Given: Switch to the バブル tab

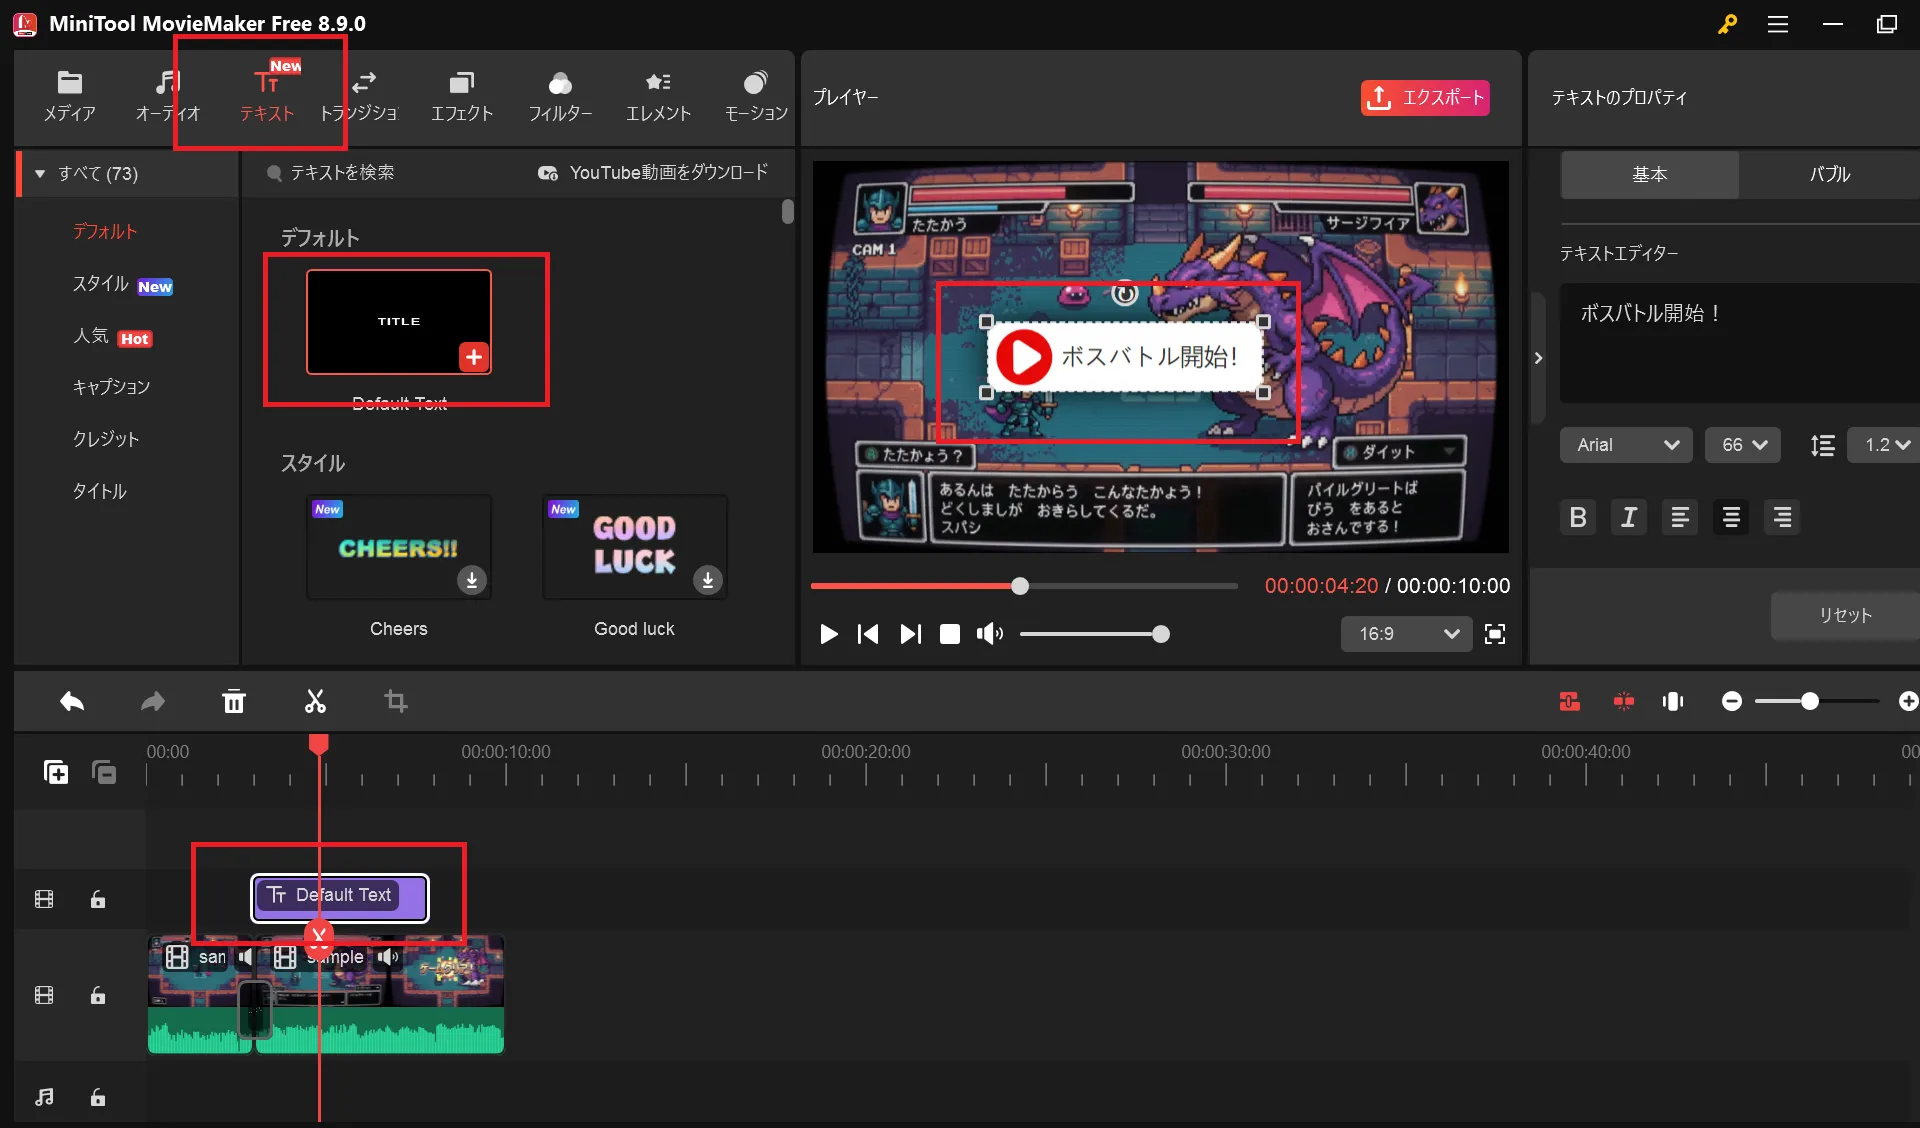Looking at the screenshot, I should (x=1829, y=174).
